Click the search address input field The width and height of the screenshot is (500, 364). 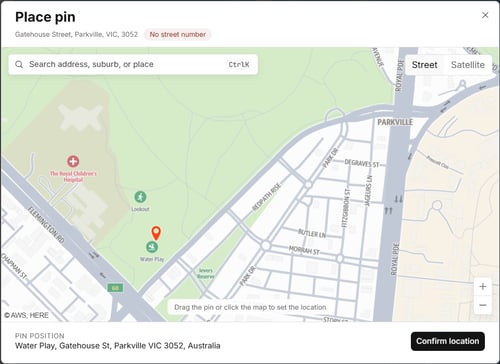click(x=133, y=64)
